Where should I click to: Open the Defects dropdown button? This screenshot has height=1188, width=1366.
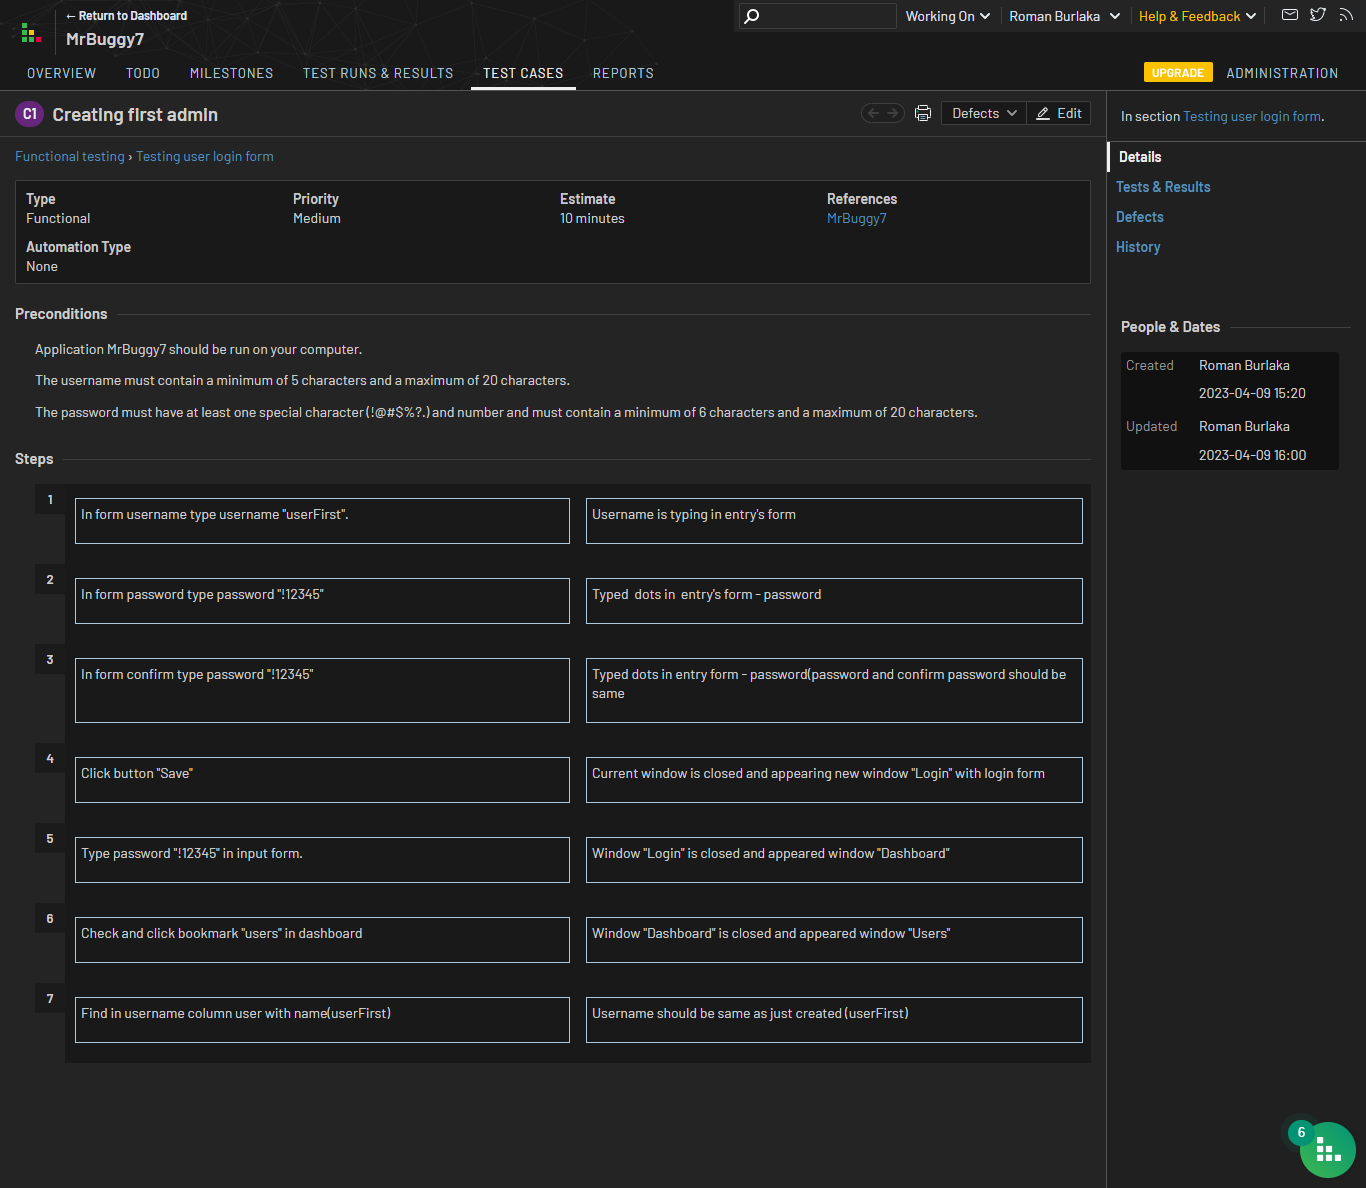point(983,114)
